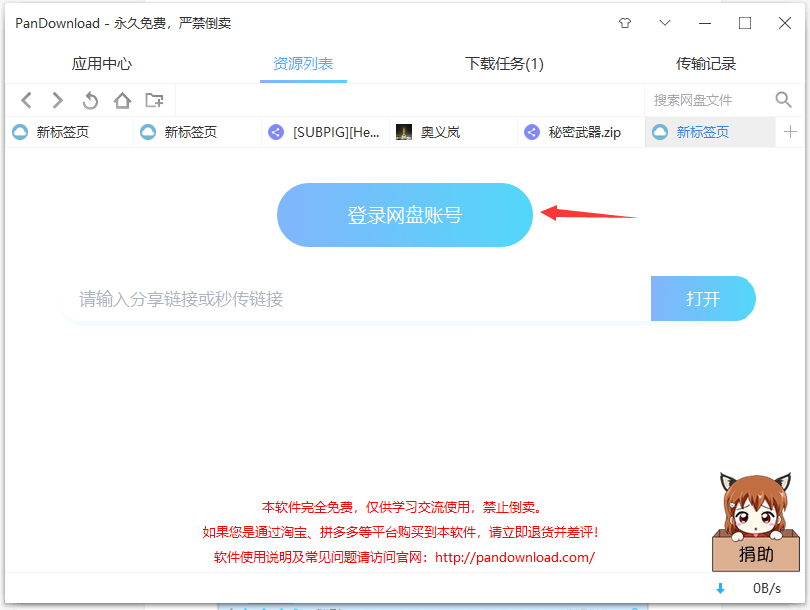This screenshot has height=610, width=810.
Task: Maximize the PanDownload window
Action: click(744, 23)
